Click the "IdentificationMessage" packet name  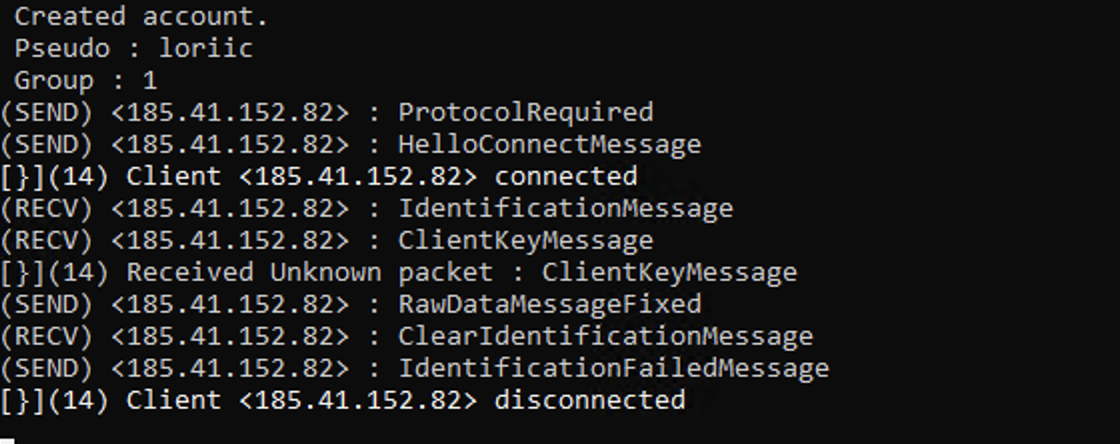(x=565, y=208)
